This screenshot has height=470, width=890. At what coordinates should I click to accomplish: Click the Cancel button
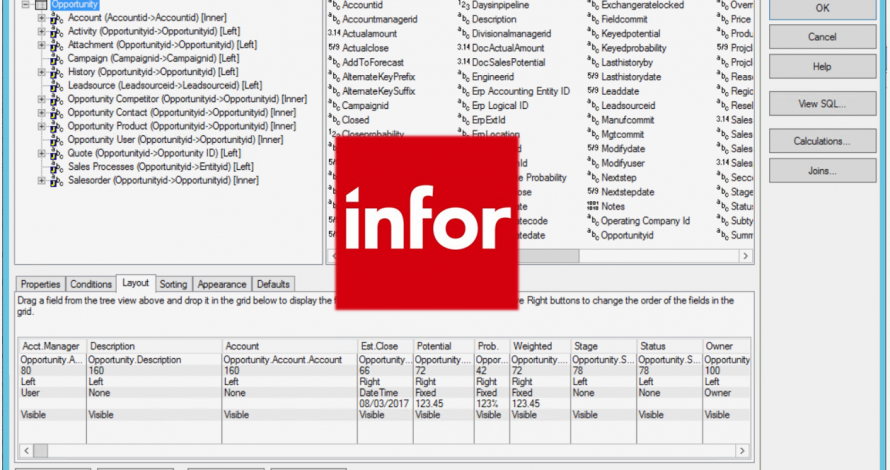822,37
